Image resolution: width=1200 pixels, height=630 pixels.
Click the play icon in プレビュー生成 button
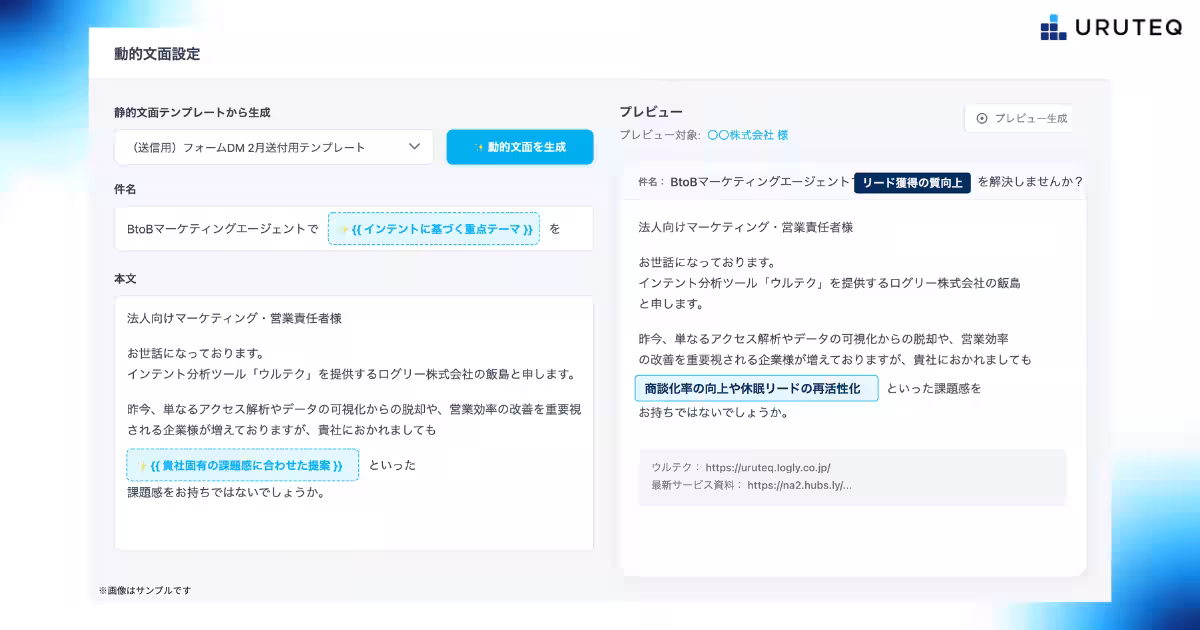coord(981,118)
